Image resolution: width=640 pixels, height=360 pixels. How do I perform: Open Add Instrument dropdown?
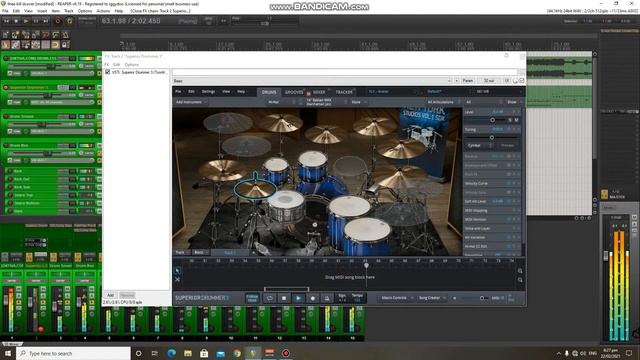tap(191, 102)
